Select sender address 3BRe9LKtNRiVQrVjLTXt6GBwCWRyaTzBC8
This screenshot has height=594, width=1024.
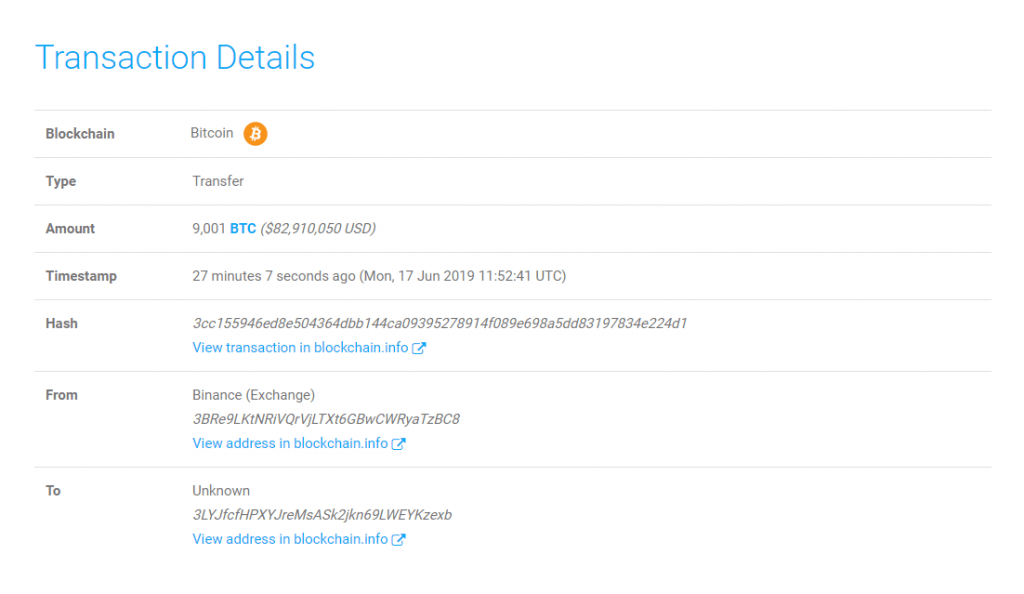(326, 419)
